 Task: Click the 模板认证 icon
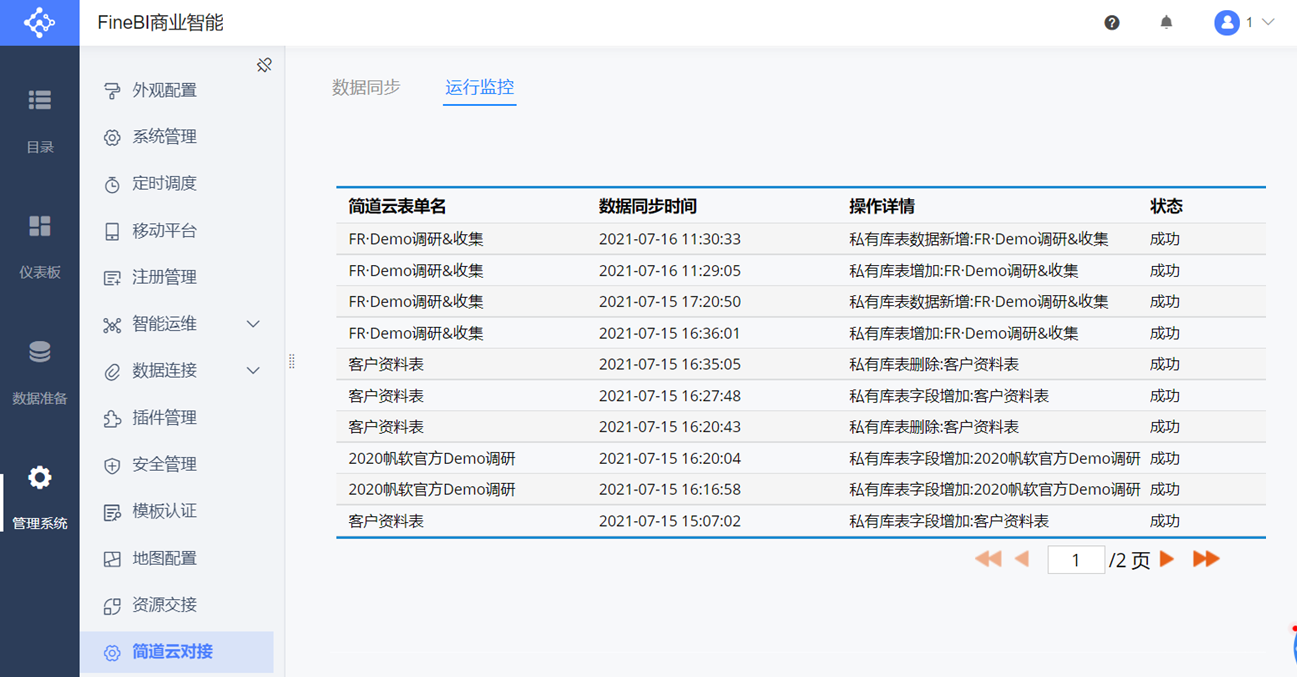click(112, 512)
